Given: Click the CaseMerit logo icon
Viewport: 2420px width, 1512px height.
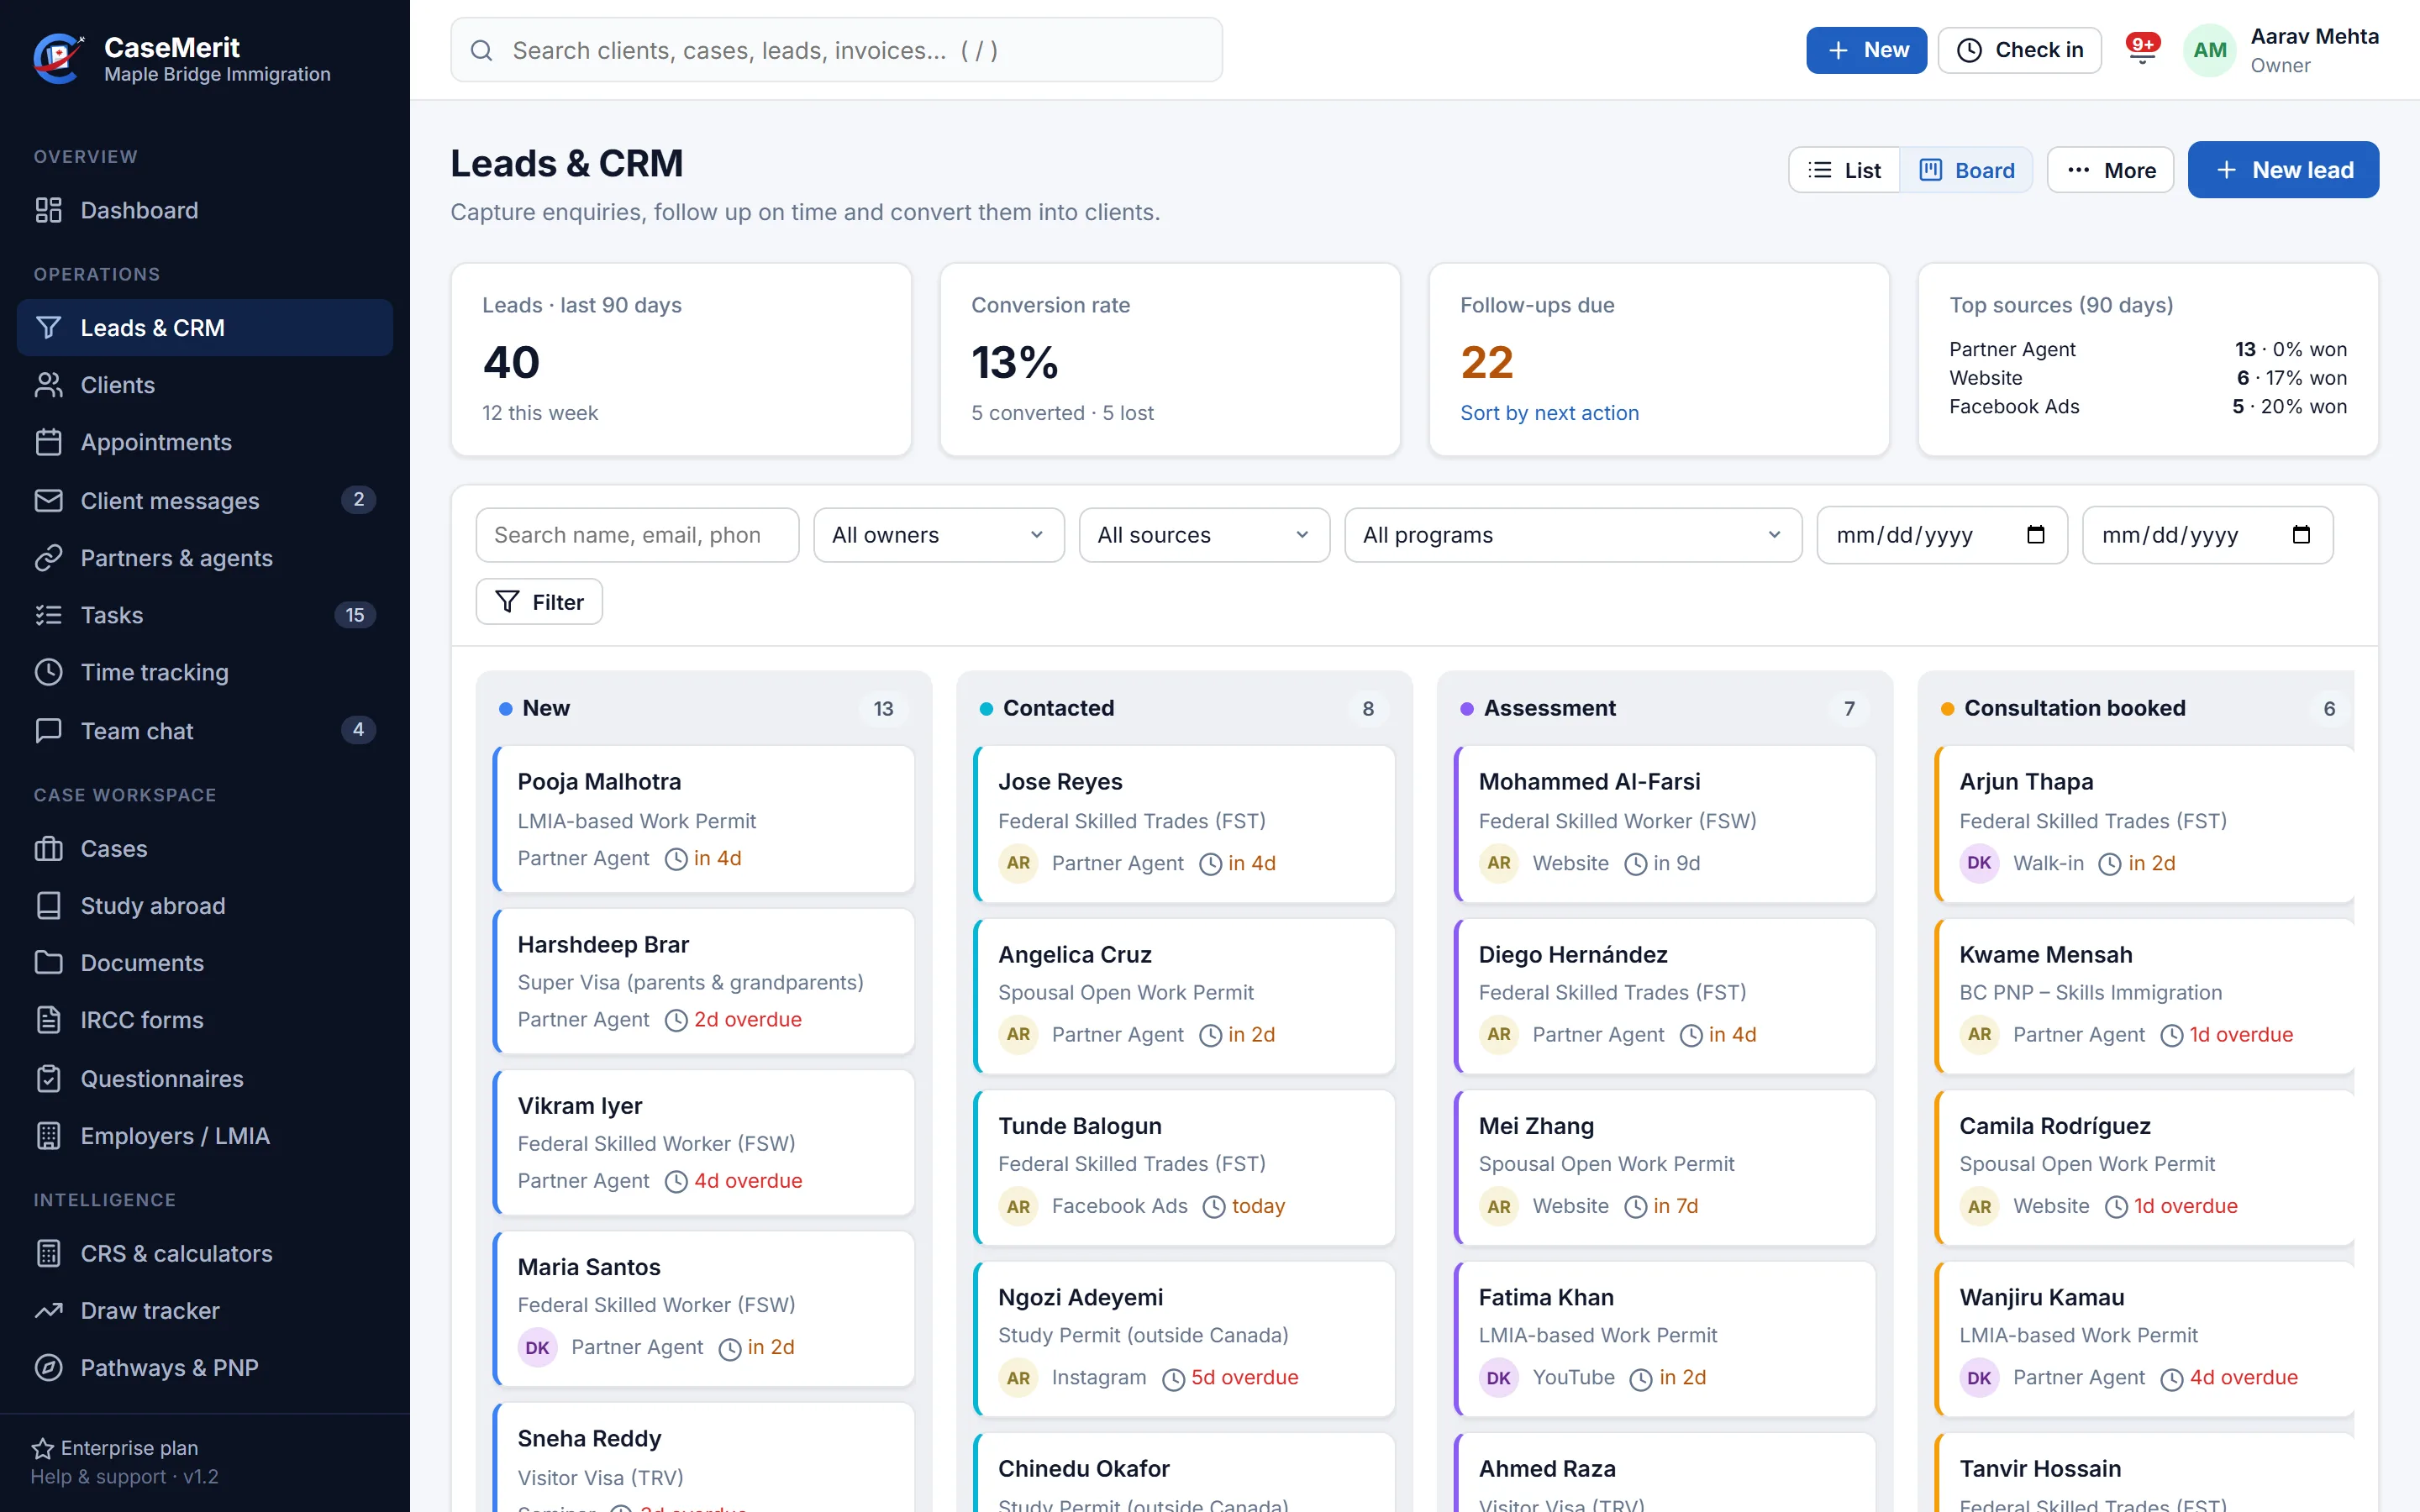Looking at the screenshot, I should point(59,58).
